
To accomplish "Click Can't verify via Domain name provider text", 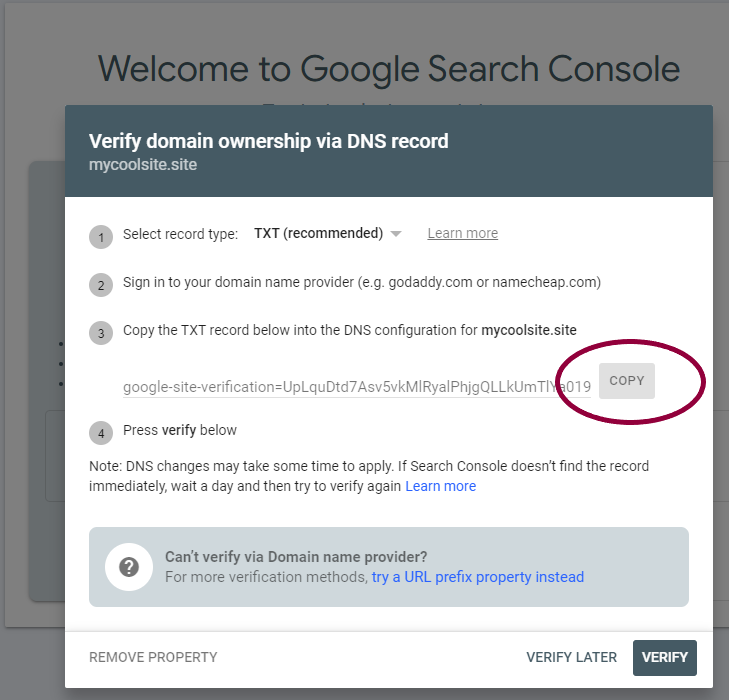I will [x=296, y=557].
